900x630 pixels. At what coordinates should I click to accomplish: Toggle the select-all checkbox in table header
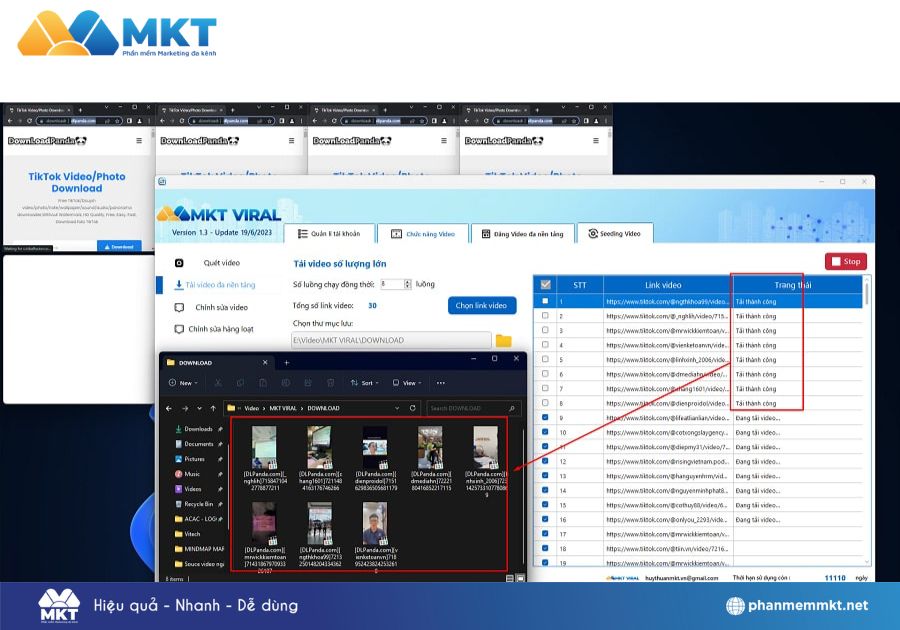(545, 285)
